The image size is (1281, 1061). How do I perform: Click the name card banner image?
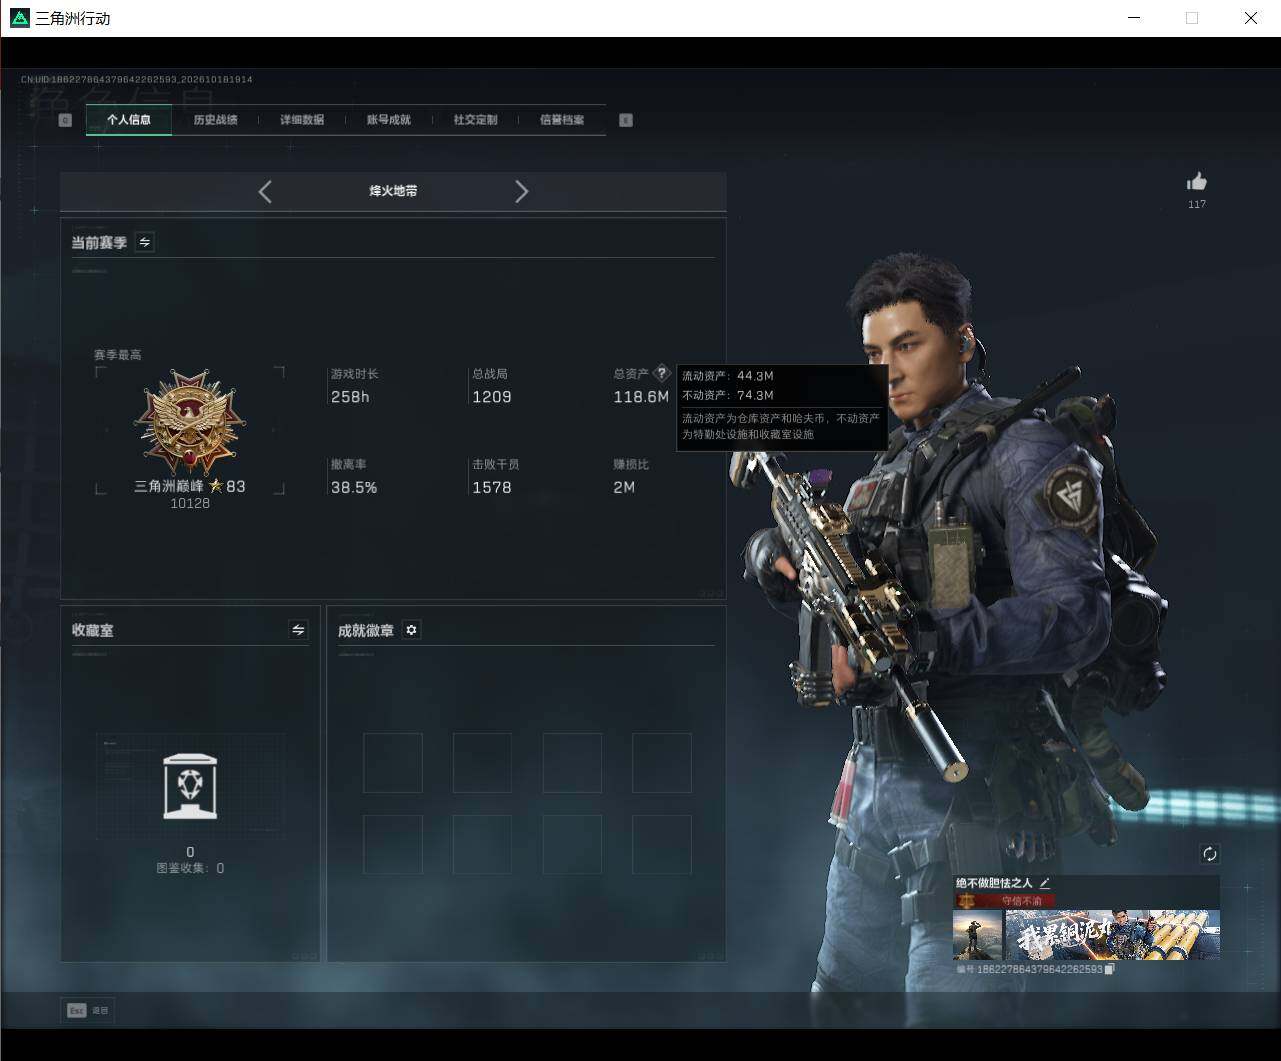(x=1112, y=935)
